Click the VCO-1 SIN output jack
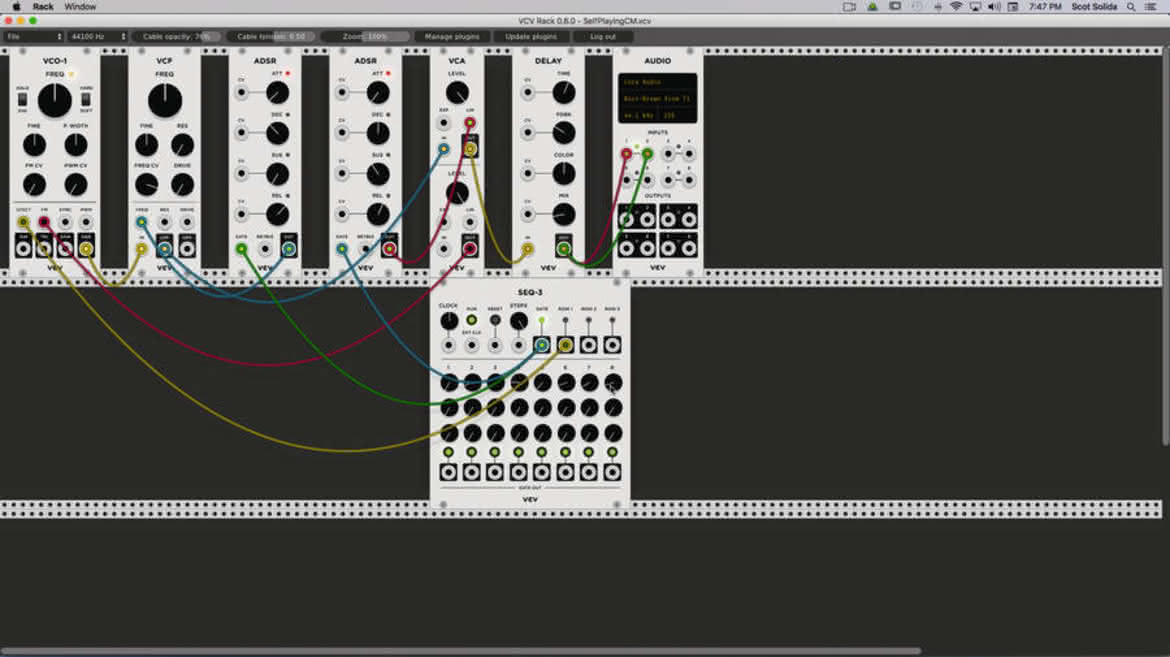This screenshot has height=657, width=1170. (23, 249)
